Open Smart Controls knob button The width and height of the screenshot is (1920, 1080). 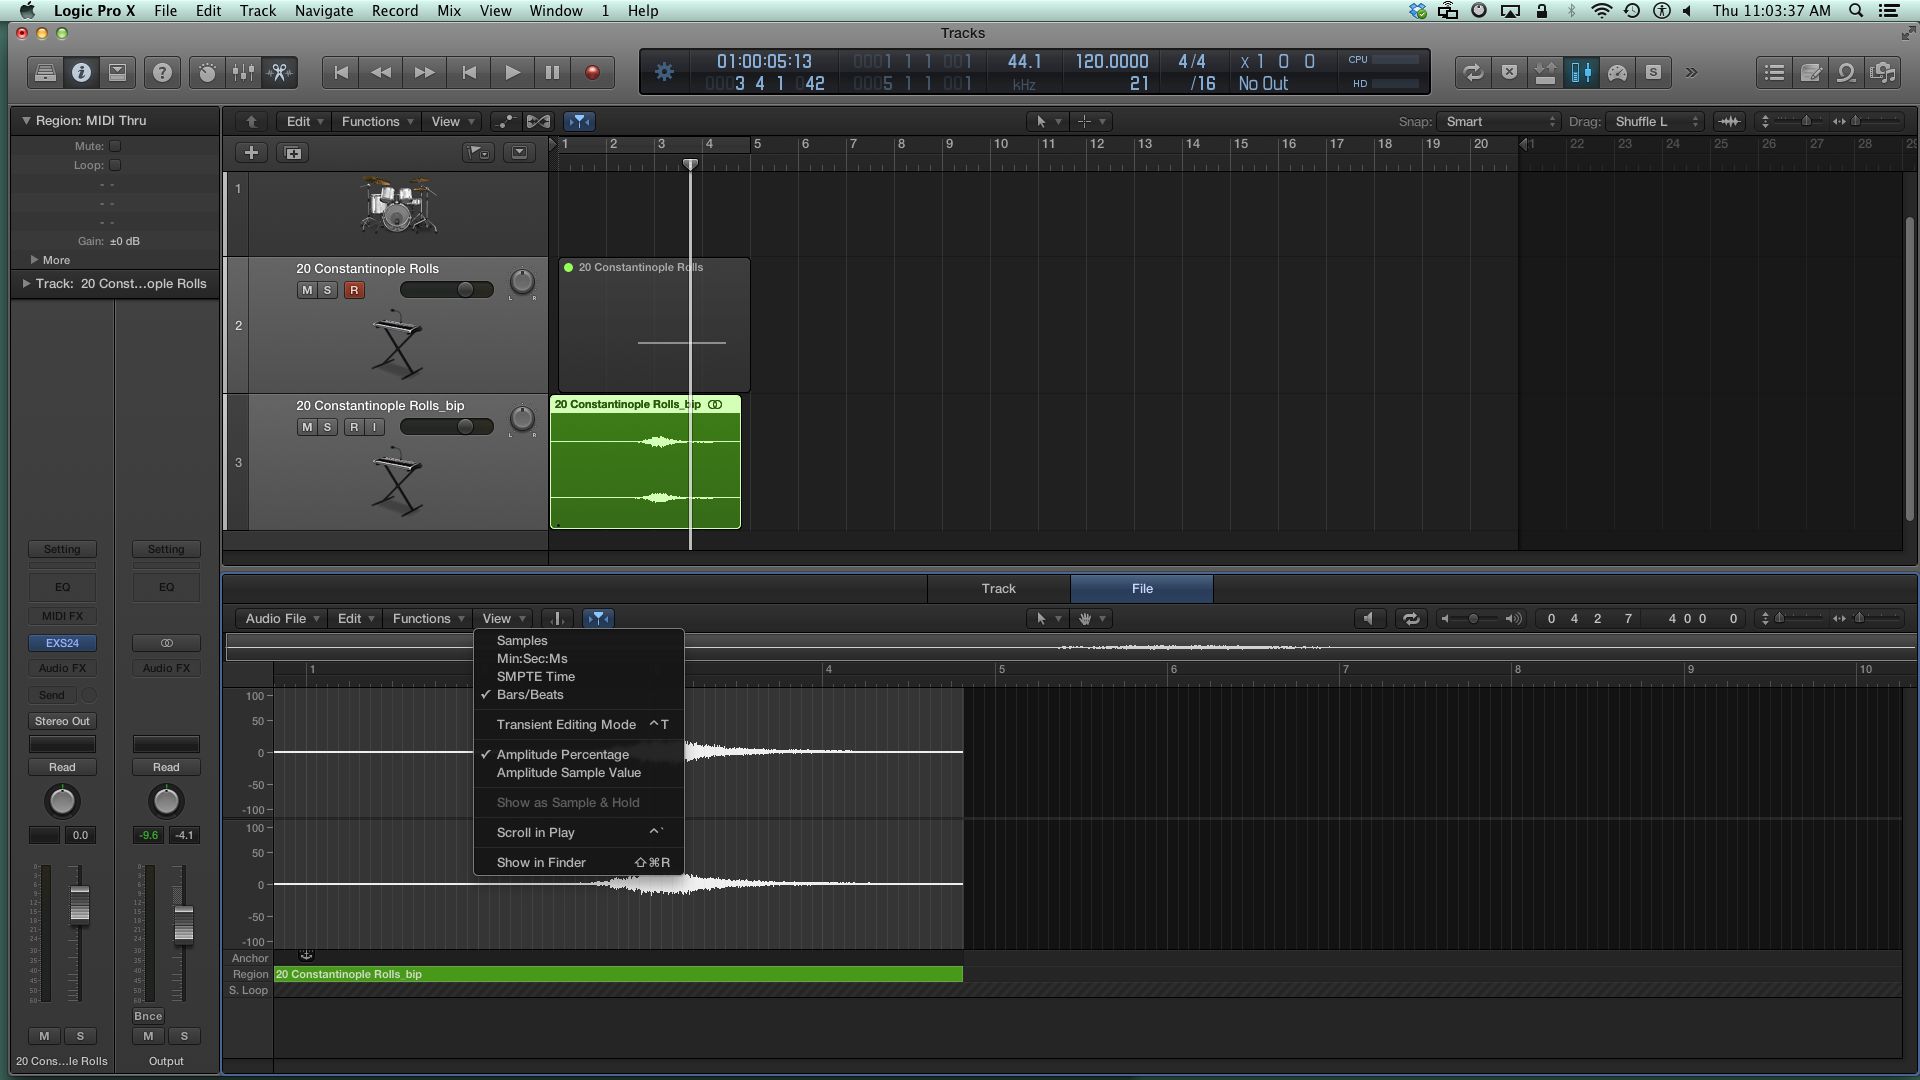point(207,72)
